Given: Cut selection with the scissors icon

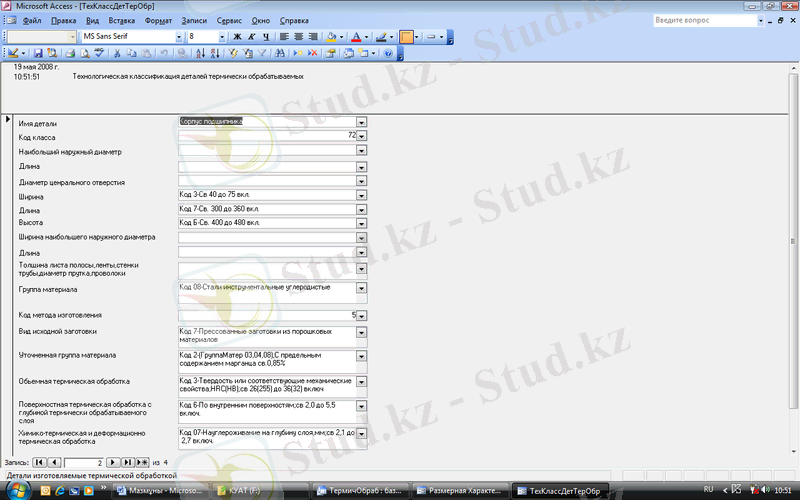Looking at the screenshot, I should point(117,53).
